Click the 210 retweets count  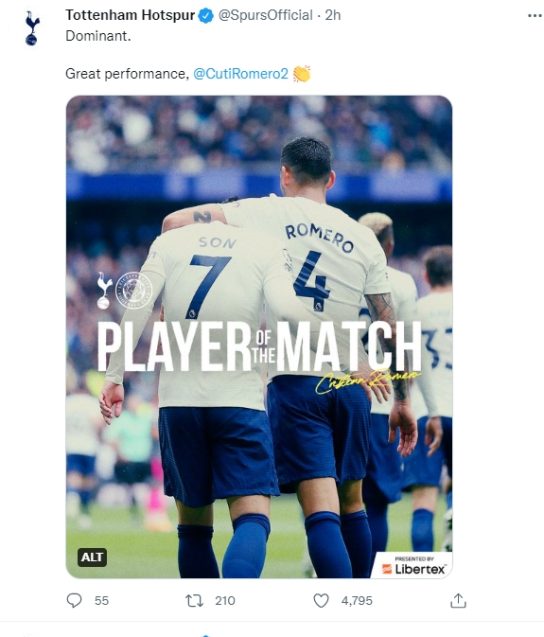point(225,601)
